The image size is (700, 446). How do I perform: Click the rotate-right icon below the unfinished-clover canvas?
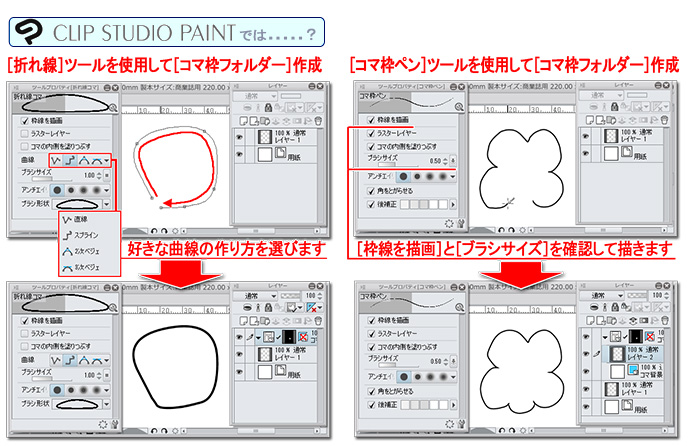(x=512, y=230)
